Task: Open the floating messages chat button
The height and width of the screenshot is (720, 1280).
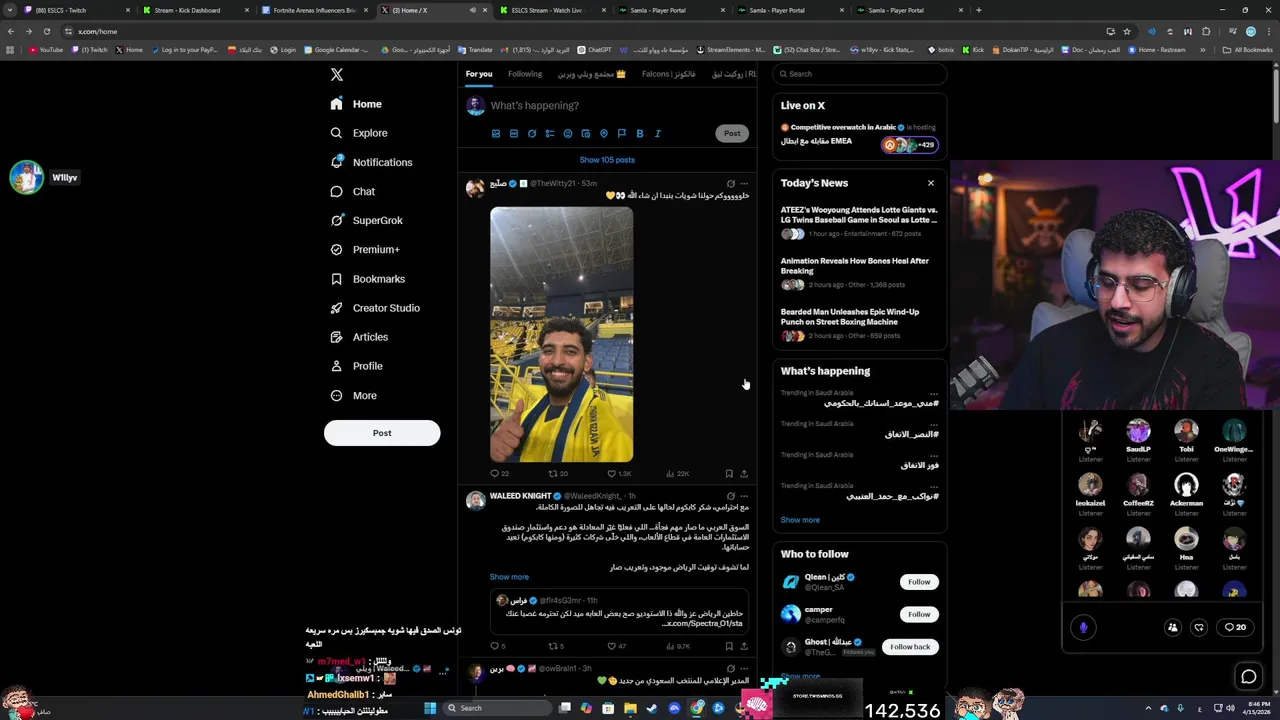Action: (1249, 677)
